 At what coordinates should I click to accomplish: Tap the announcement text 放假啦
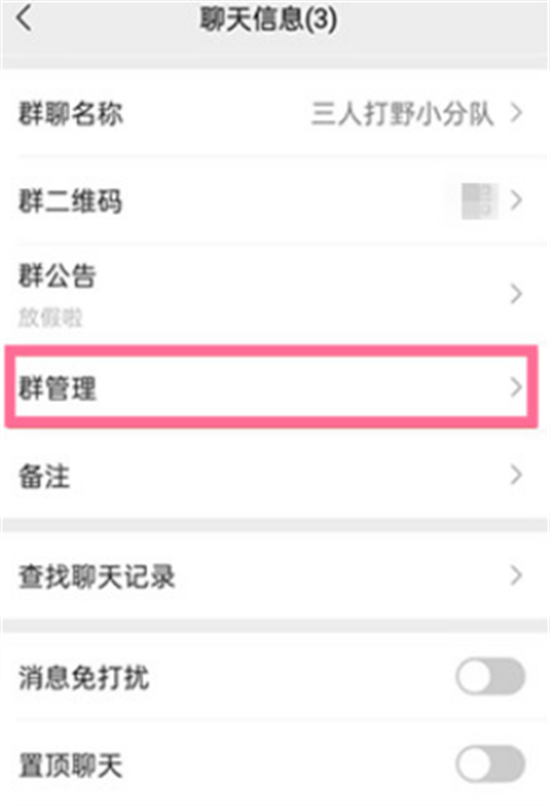(x=50, y=317)
